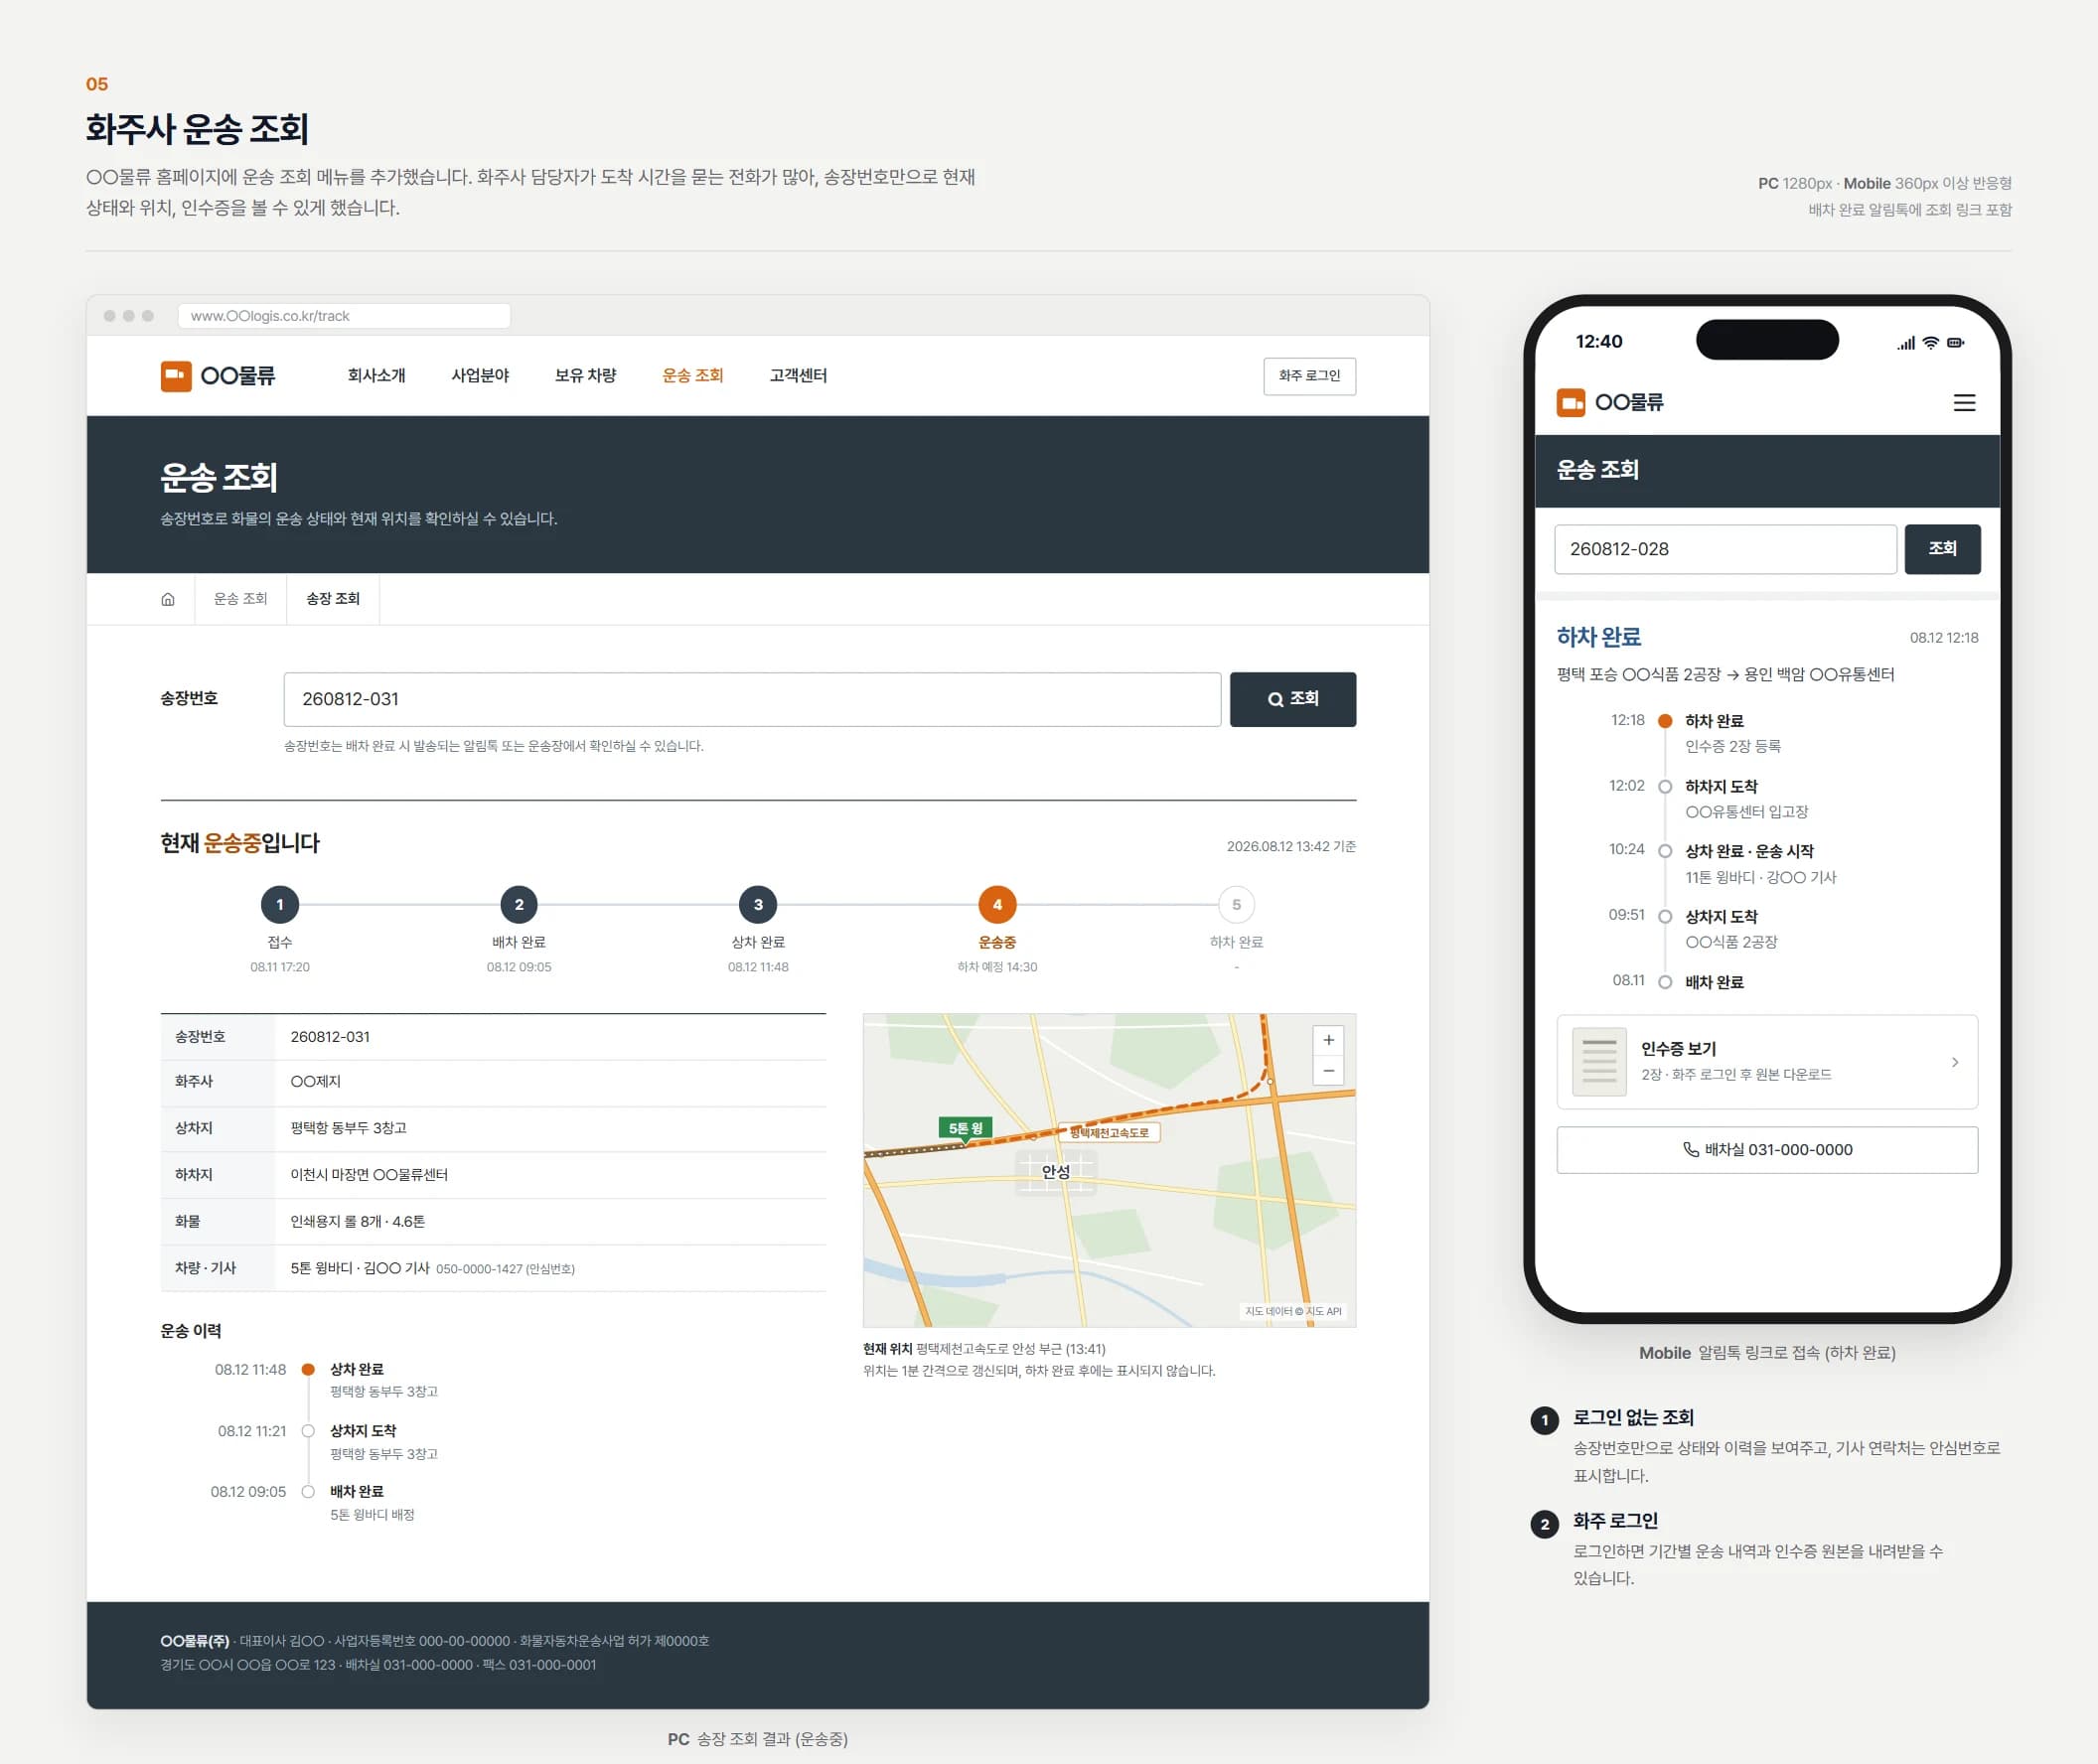Select the 운송 조회 breadcrumb item
The image size is (2098, 1764).
(241, 599)
